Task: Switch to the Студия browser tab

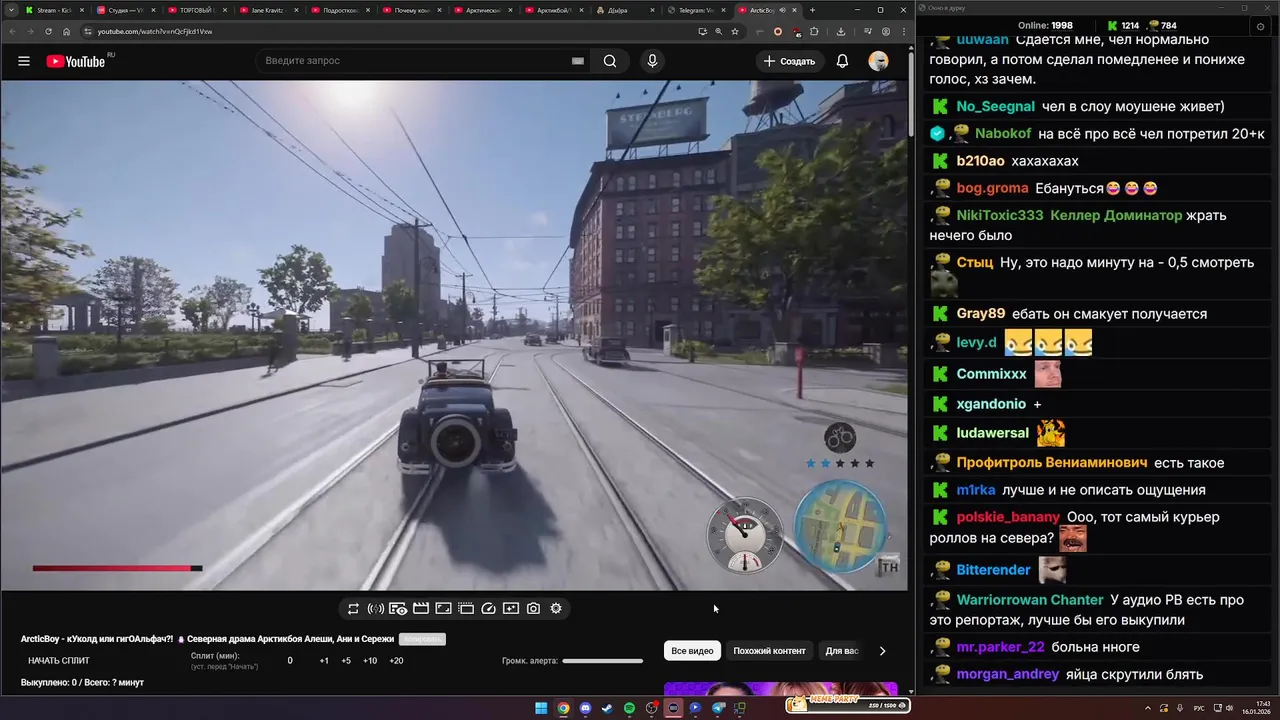Action: pos(126,10)
